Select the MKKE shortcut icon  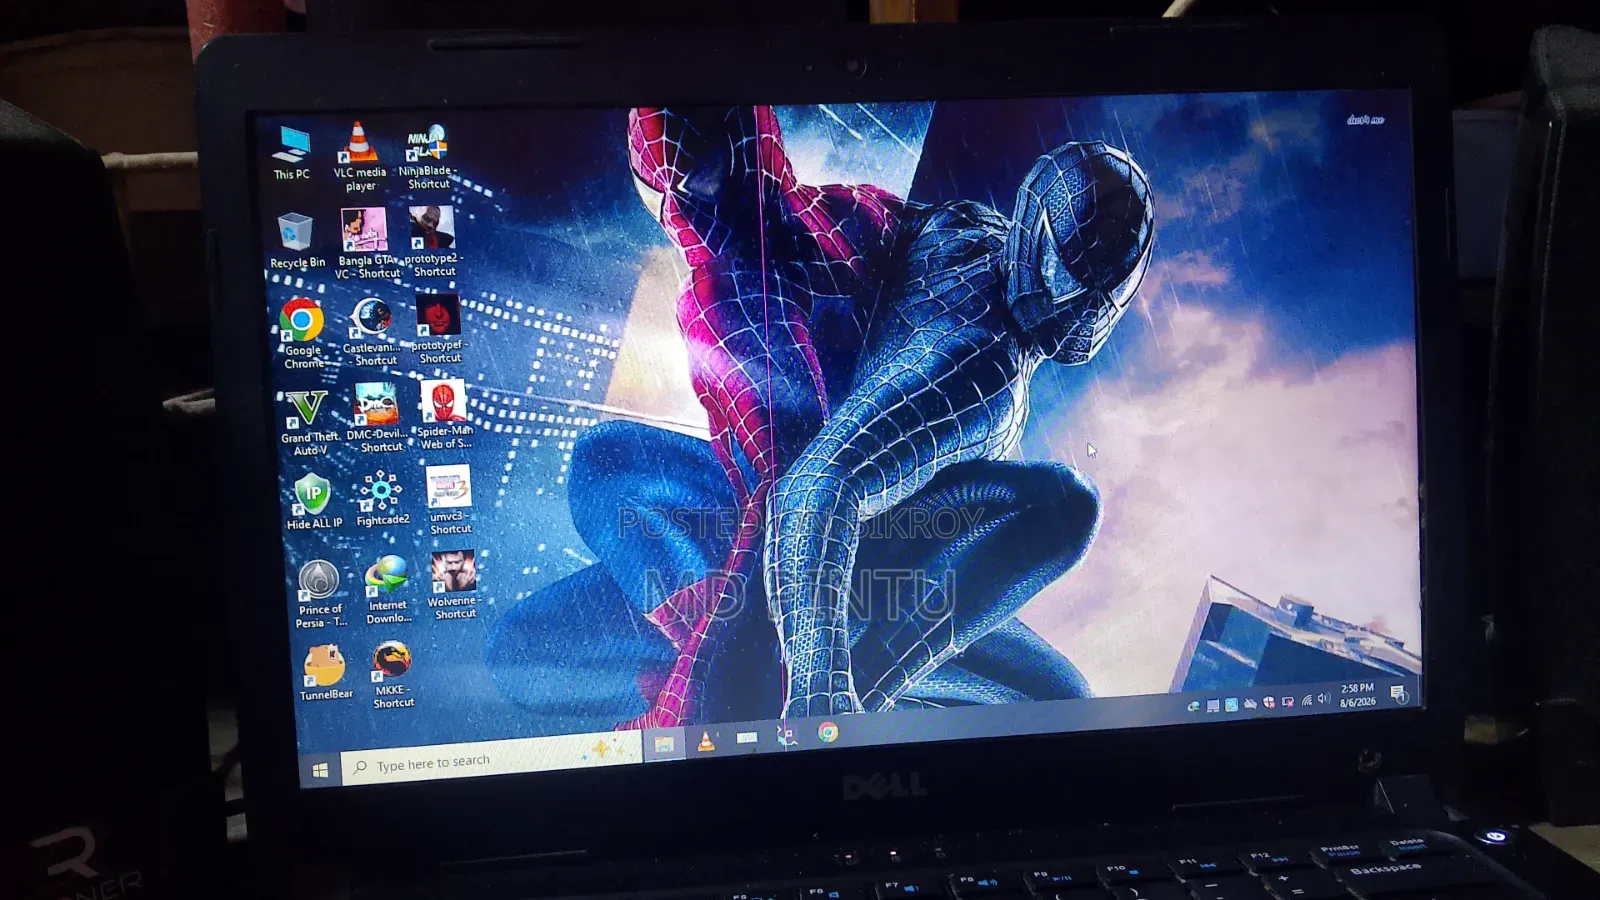[393, 675]
